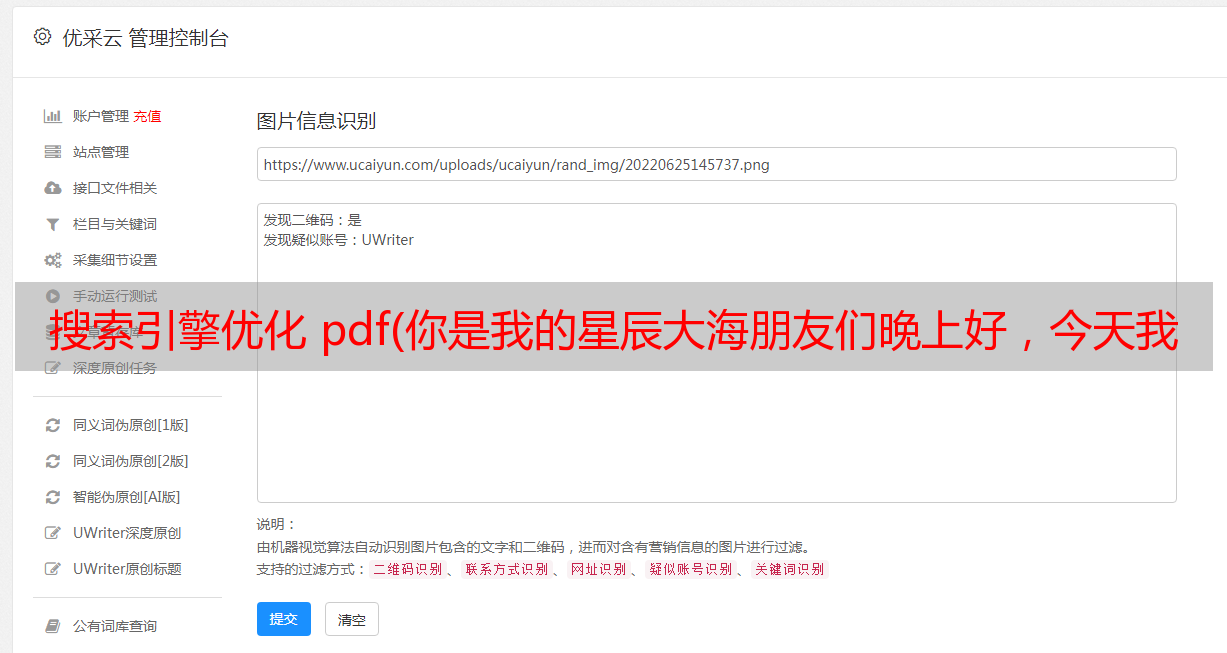This screenshot has width=1227, height=653.
Task: Click the image URL input field
Action: (x=716, y=164)
